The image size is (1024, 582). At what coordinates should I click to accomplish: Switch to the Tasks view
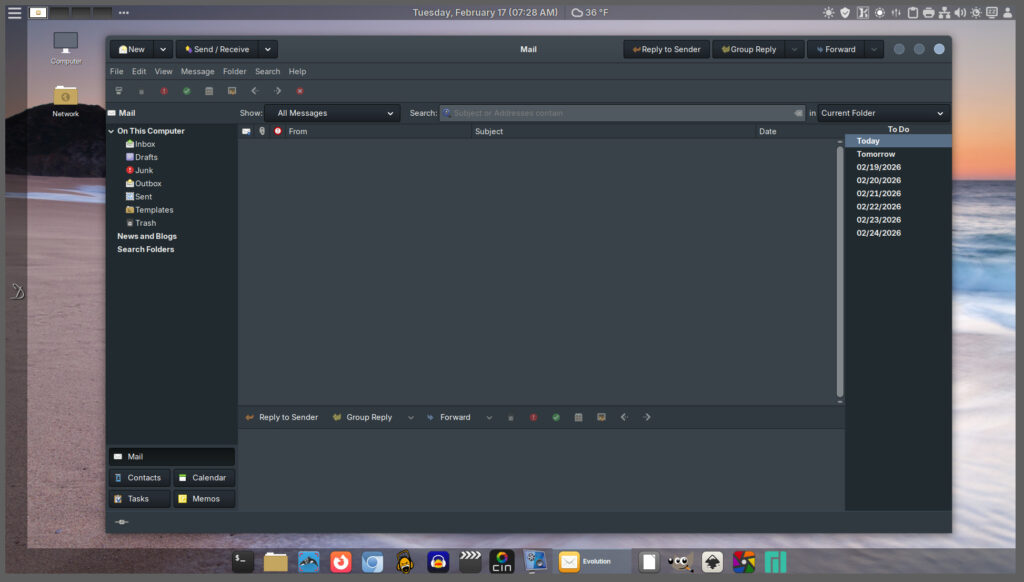pos(139,498)
